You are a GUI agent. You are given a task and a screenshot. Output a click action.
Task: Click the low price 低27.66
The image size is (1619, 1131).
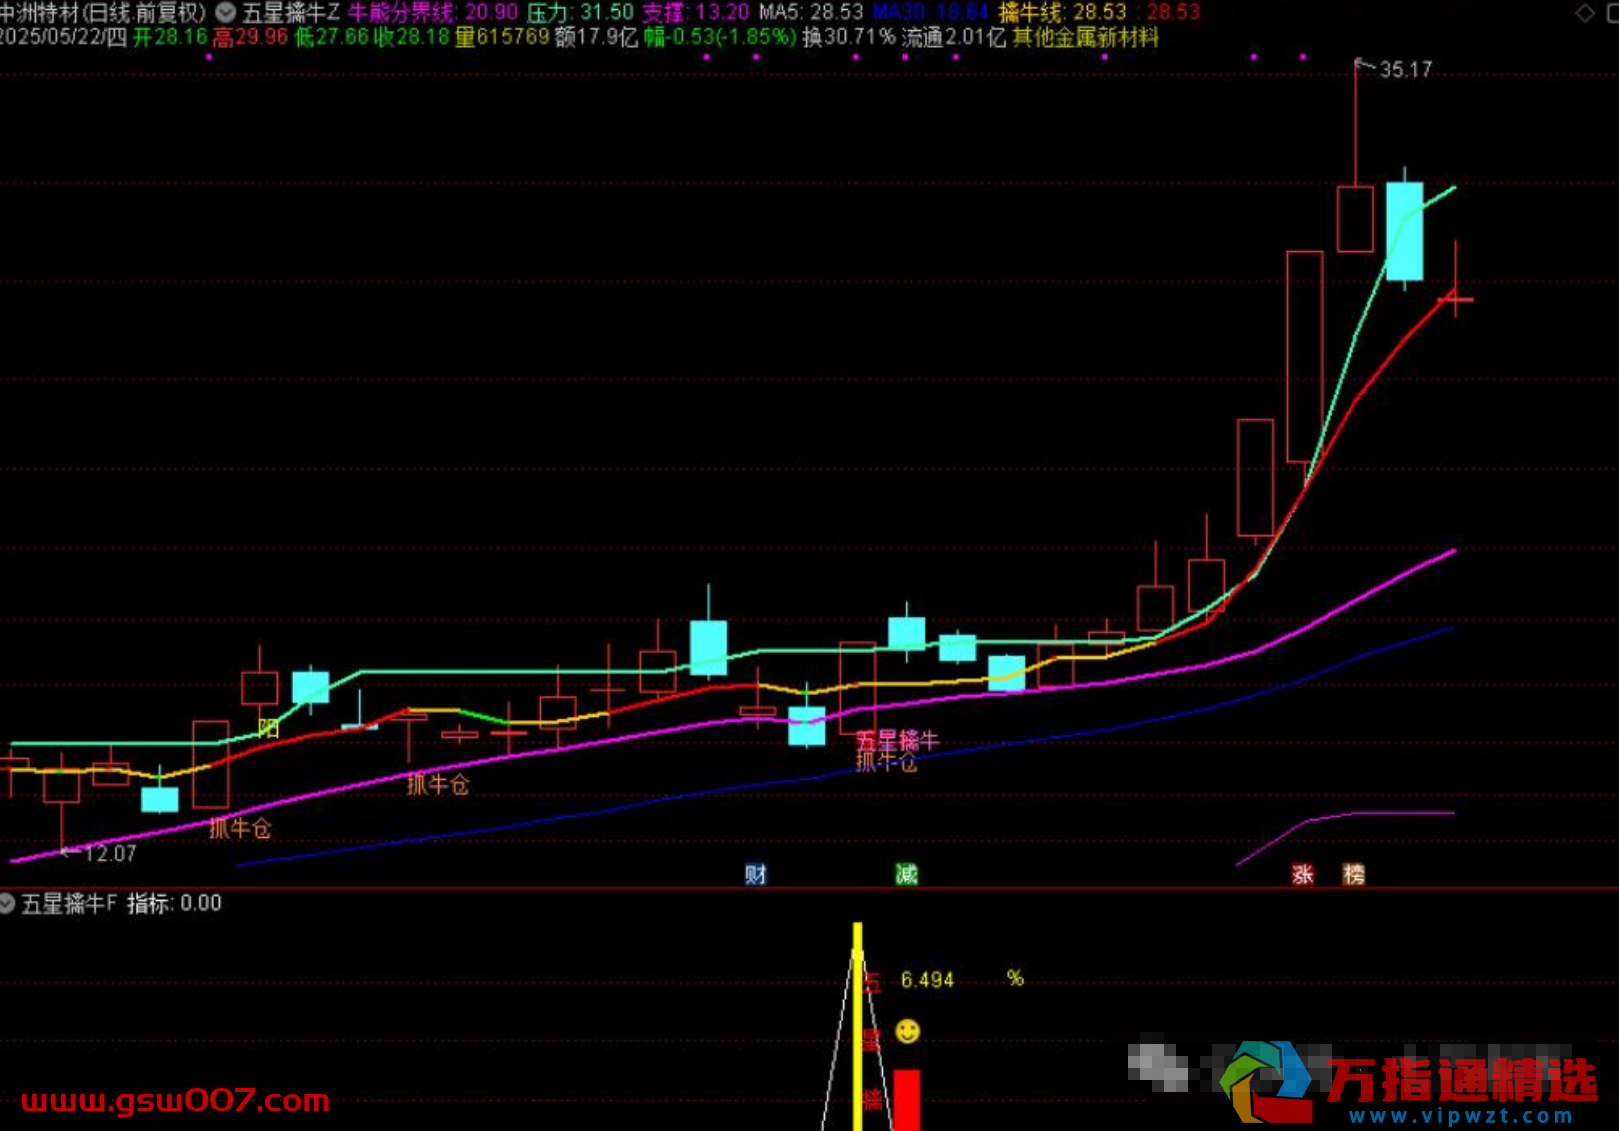click(331, 38)
